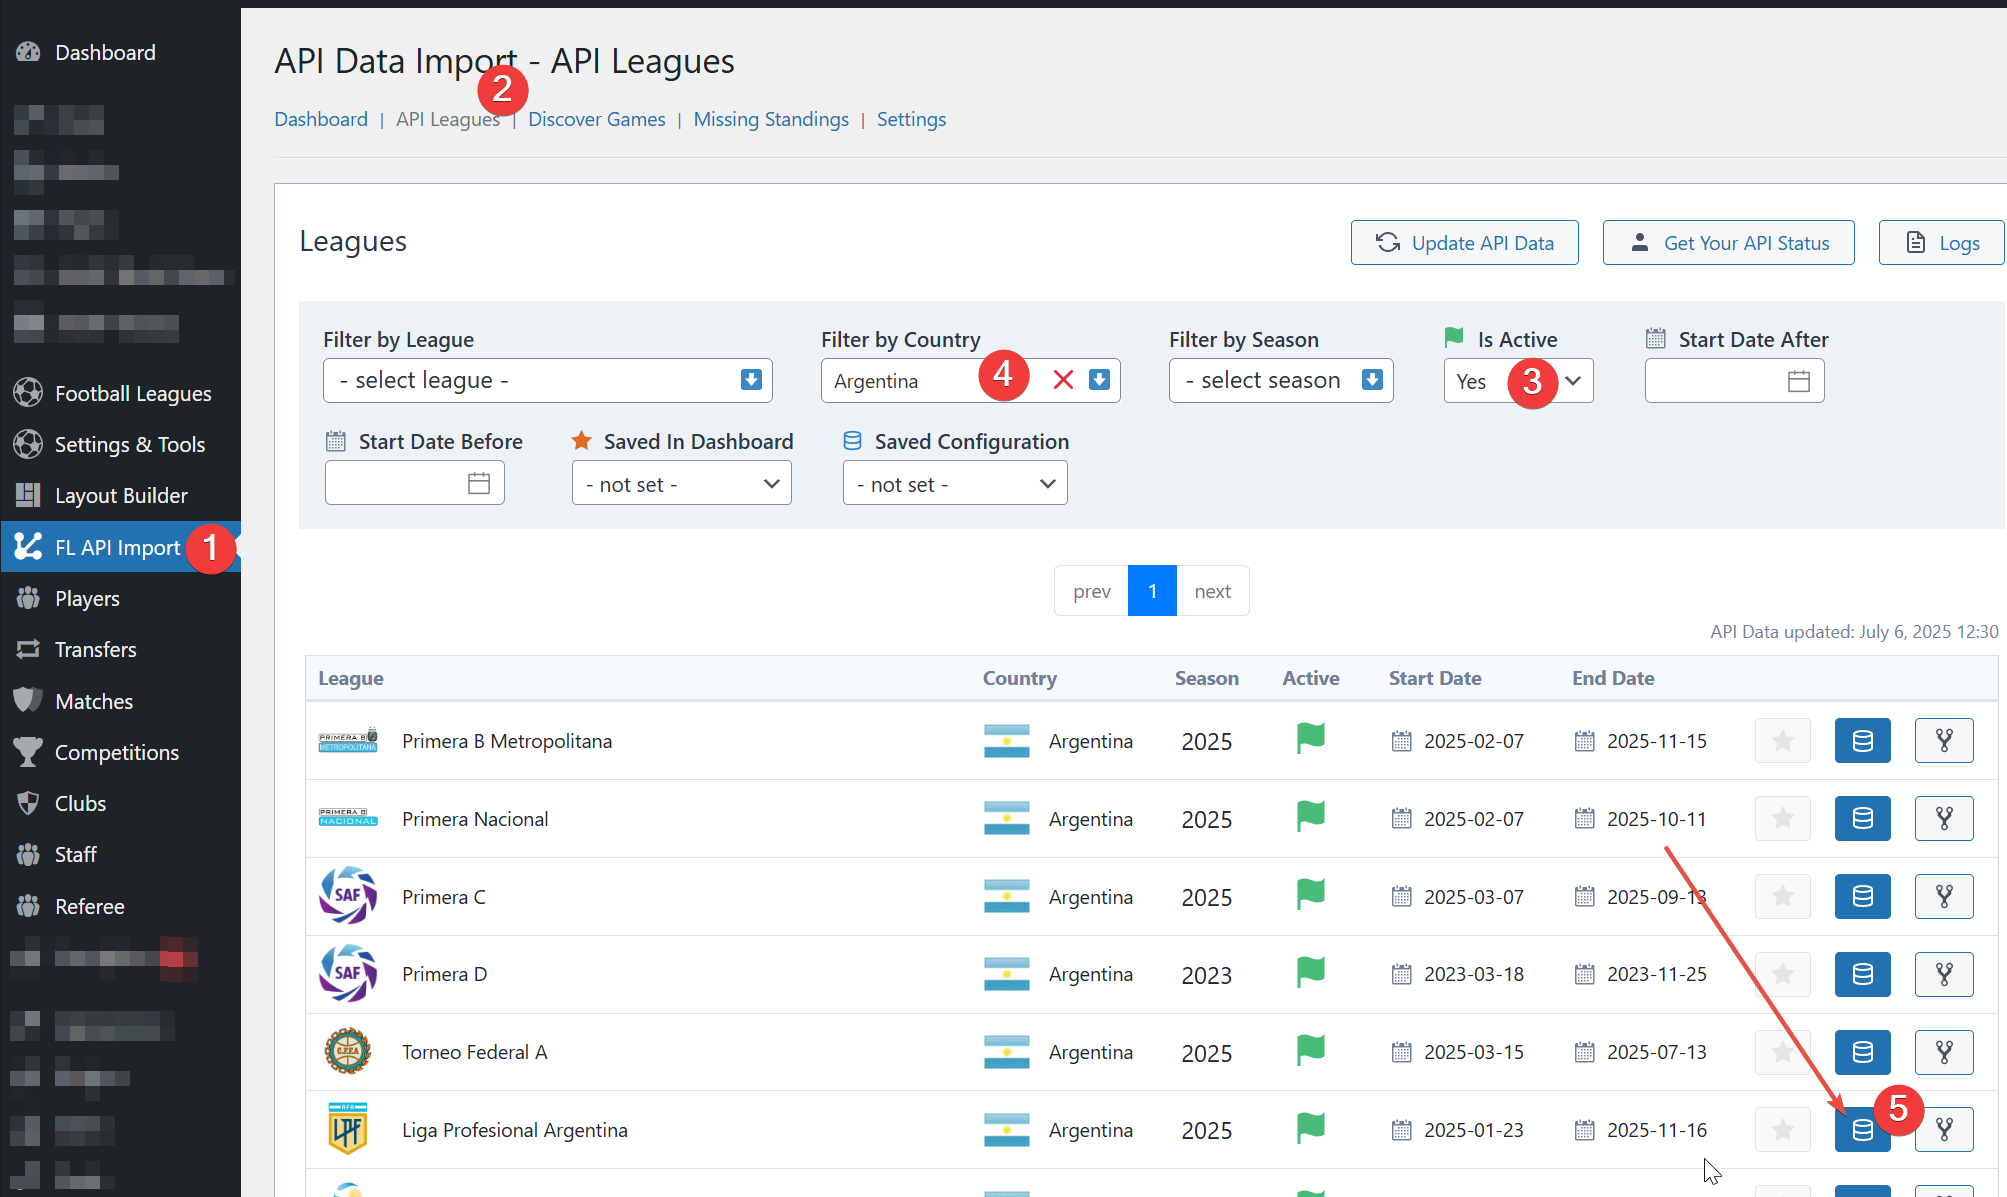Star Liga Profesional Argentina to dashboard
This screenshot has width=2007, height=1197.
(x=1782, y=1130)
